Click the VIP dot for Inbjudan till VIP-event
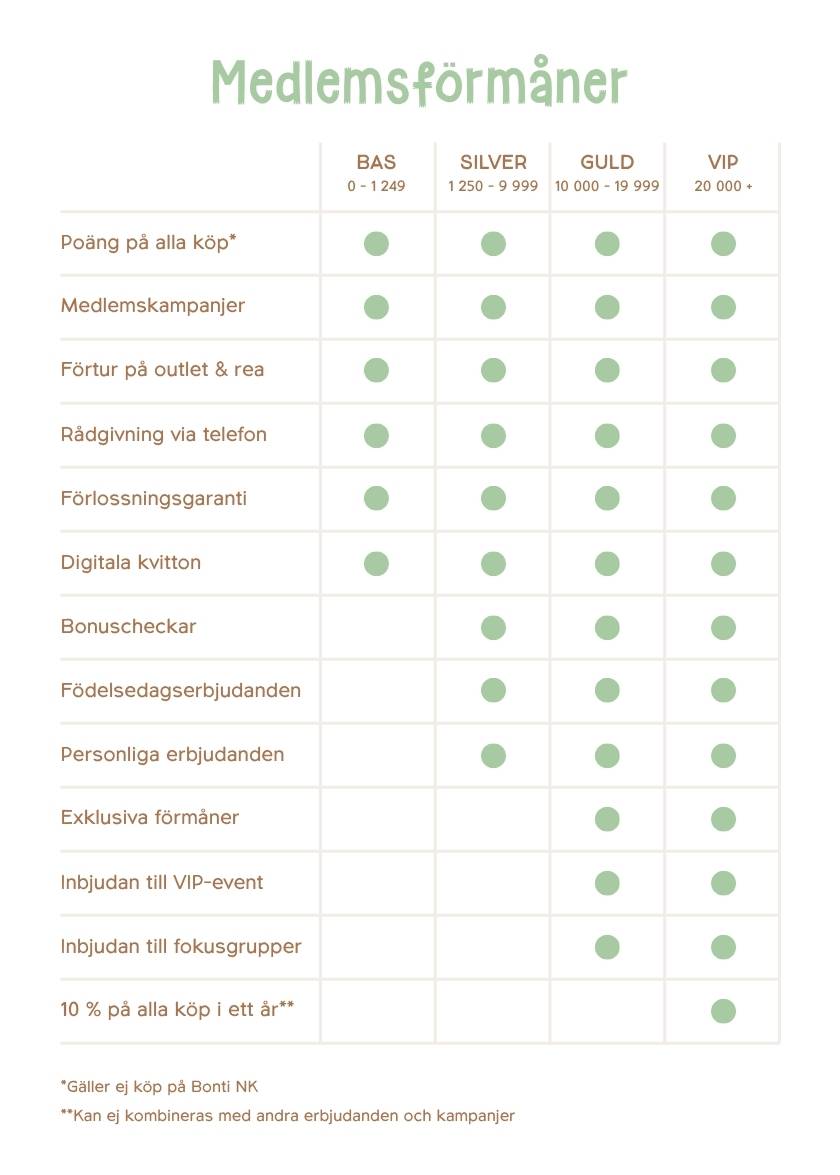The width and height of the screenshot is (840, 1175). (x=723, y=883)
